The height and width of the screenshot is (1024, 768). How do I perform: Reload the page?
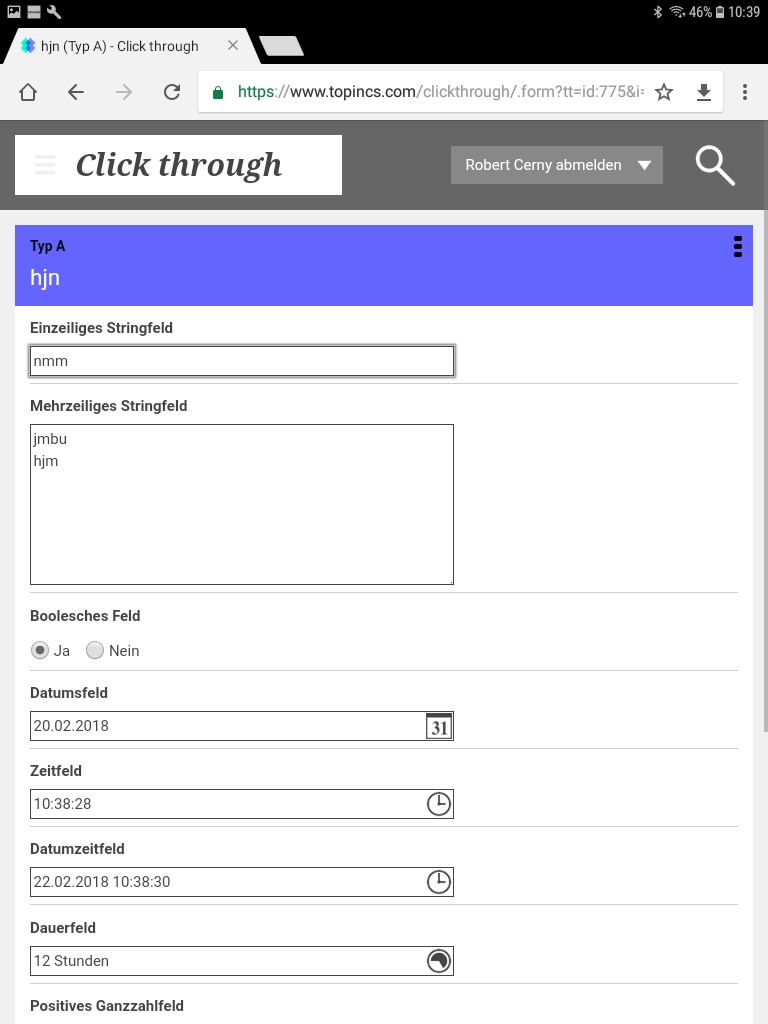coord(172,92)
